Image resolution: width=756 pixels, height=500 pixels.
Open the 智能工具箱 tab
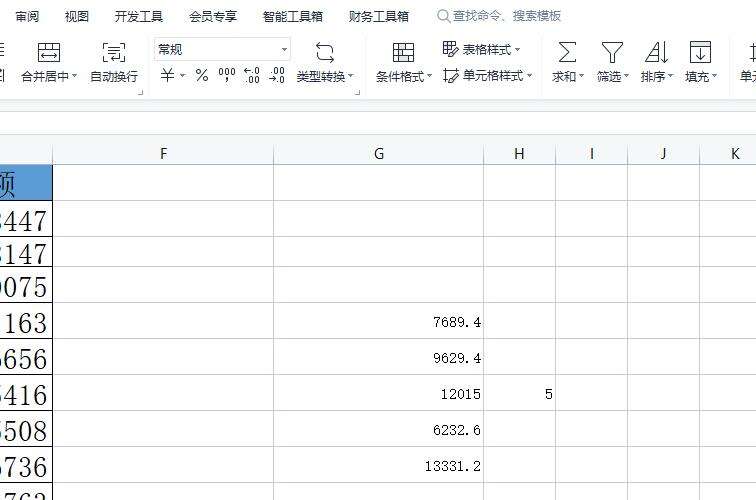(x=293, y=16)
